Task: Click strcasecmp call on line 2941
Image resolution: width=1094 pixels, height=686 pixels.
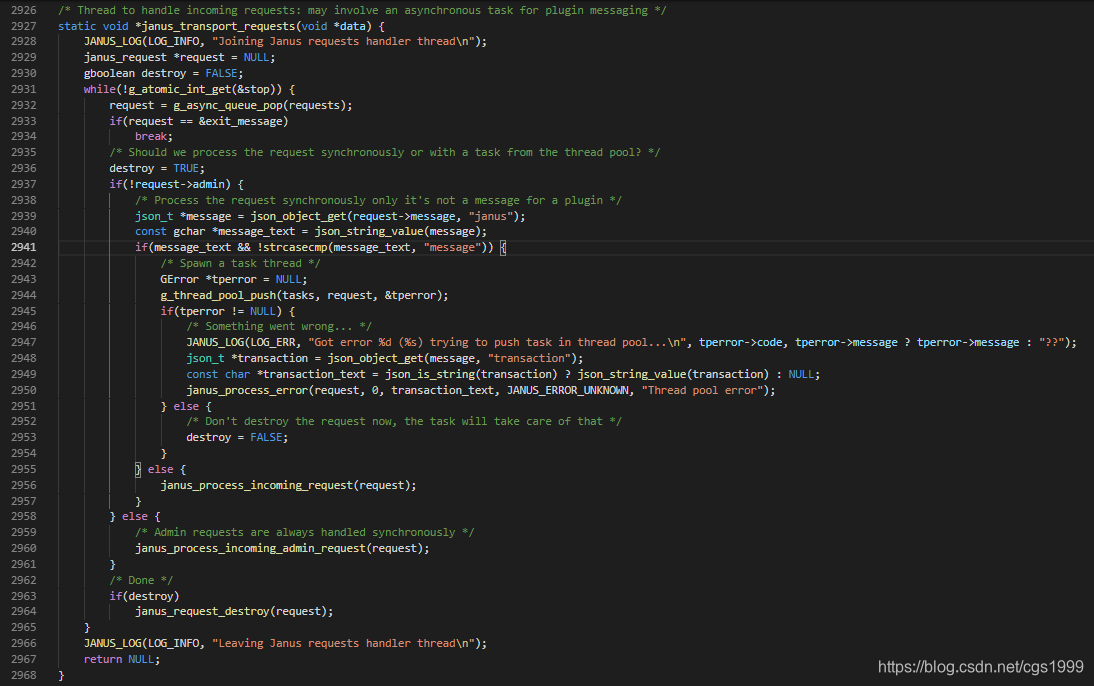Action: (x=375, y=247)
